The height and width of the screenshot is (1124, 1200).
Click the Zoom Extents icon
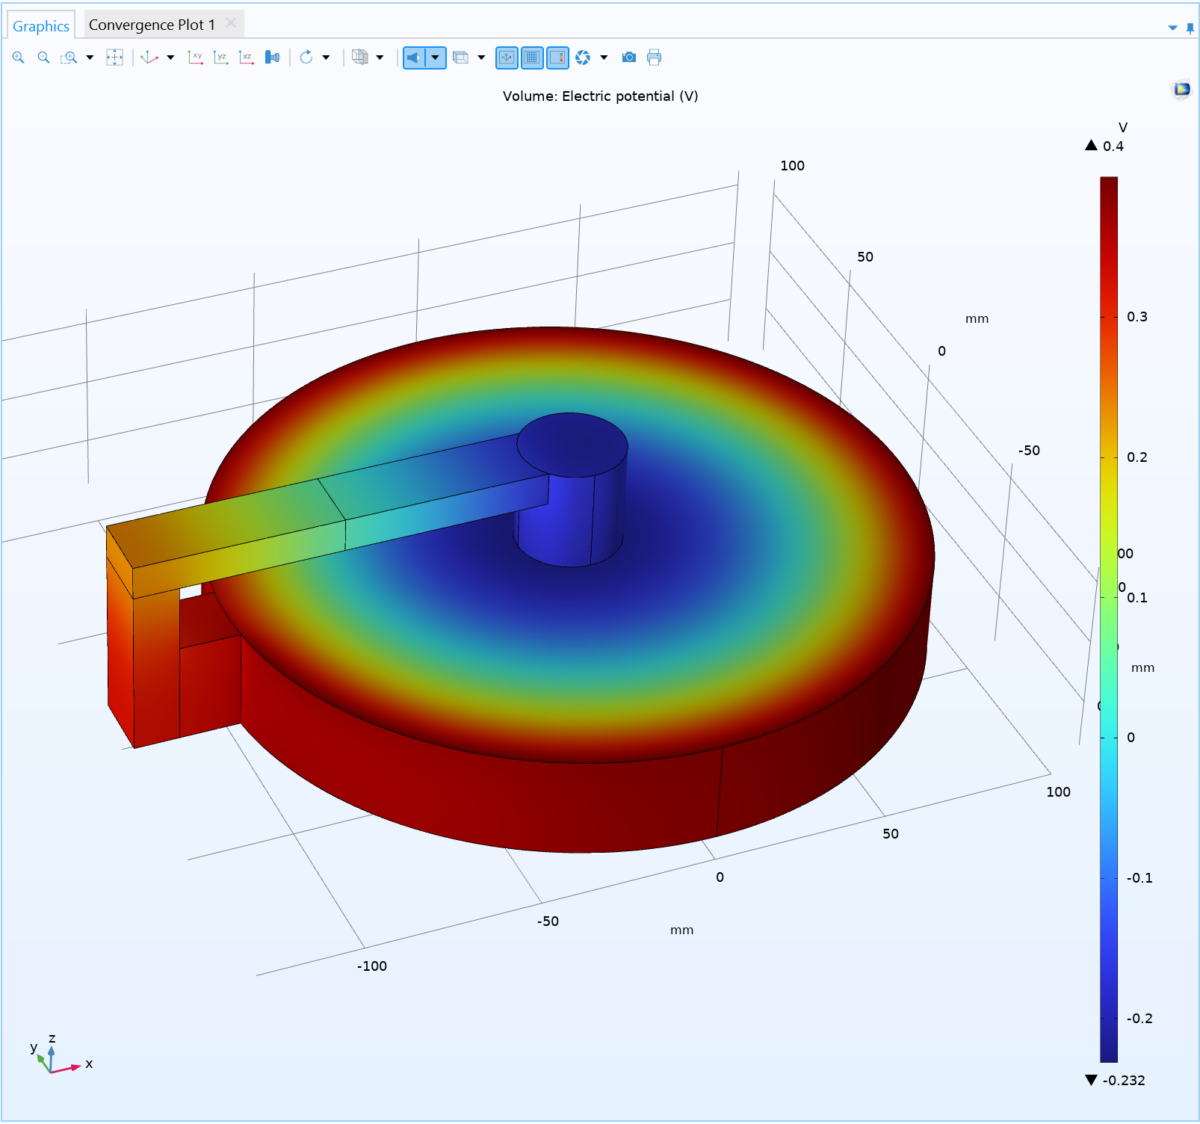tap(115, 57)
